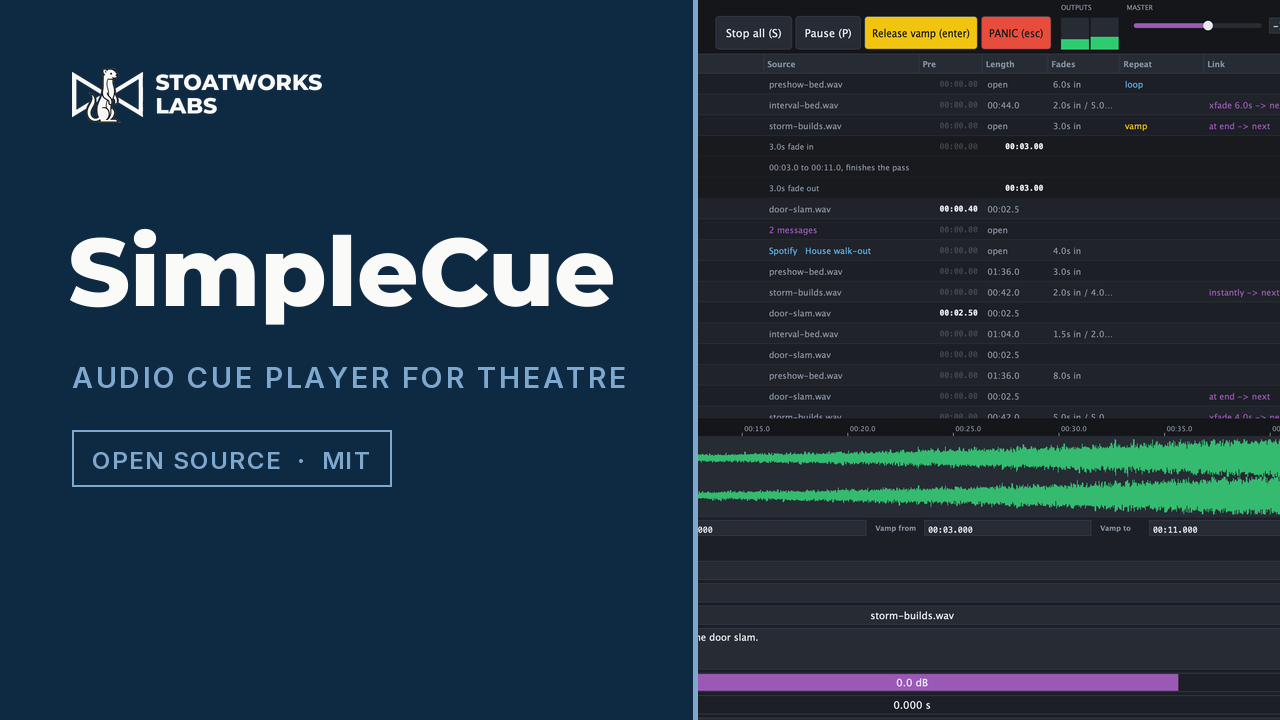Click the notes field ending 'door slam.'
This screenshot has width=1280, height=720.
click(989, 648)
